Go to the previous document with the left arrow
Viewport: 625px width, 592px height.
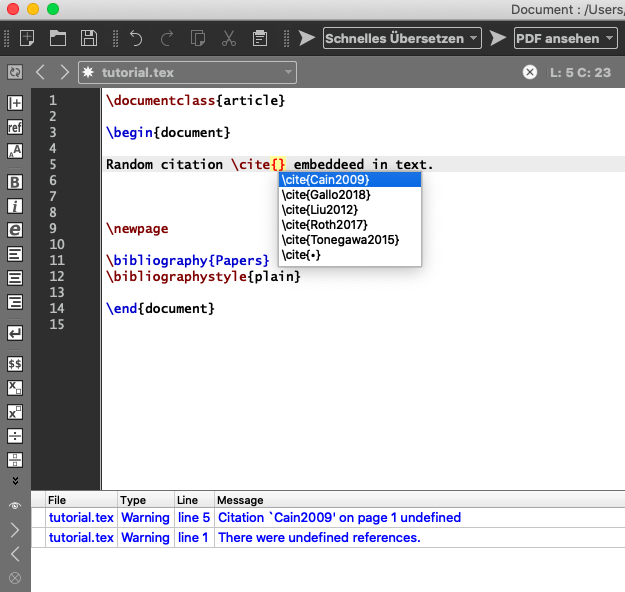tap(40, 73)
